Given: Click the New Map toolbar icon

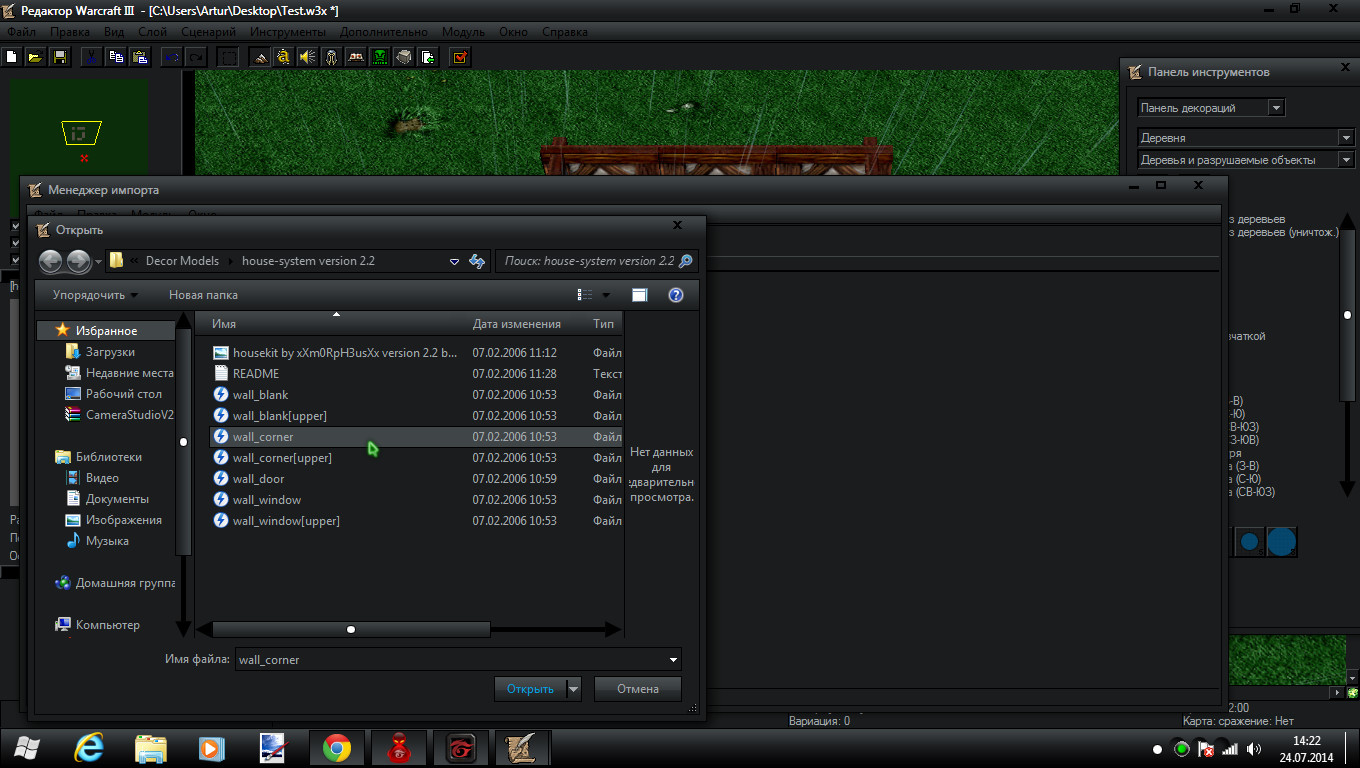Looking at the screenshot, I should point(12,57).
